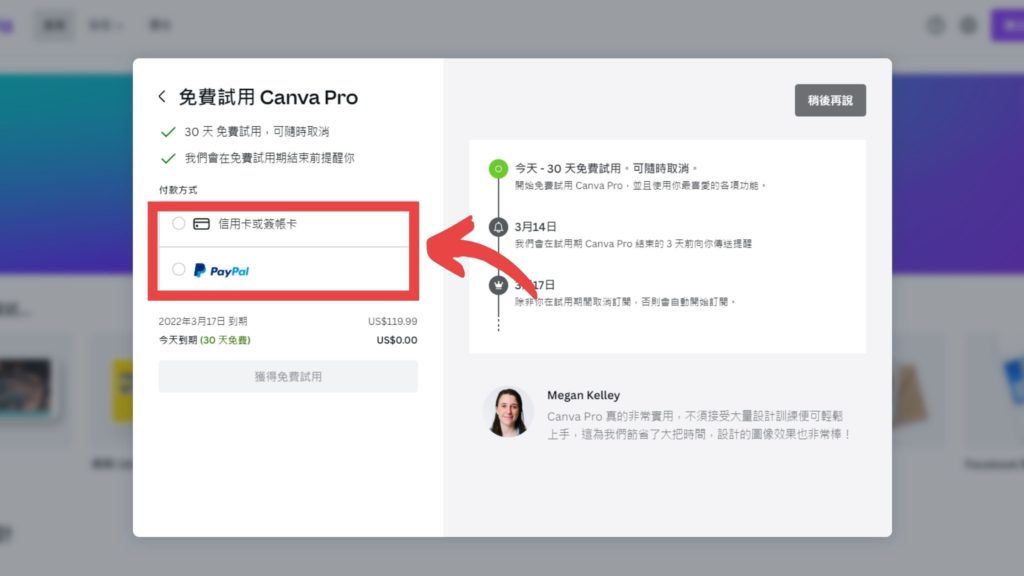Go back using the left chevron arrow
Image resolution: width=1024 pixels, height=576 pixels.
tap(162, 97)
